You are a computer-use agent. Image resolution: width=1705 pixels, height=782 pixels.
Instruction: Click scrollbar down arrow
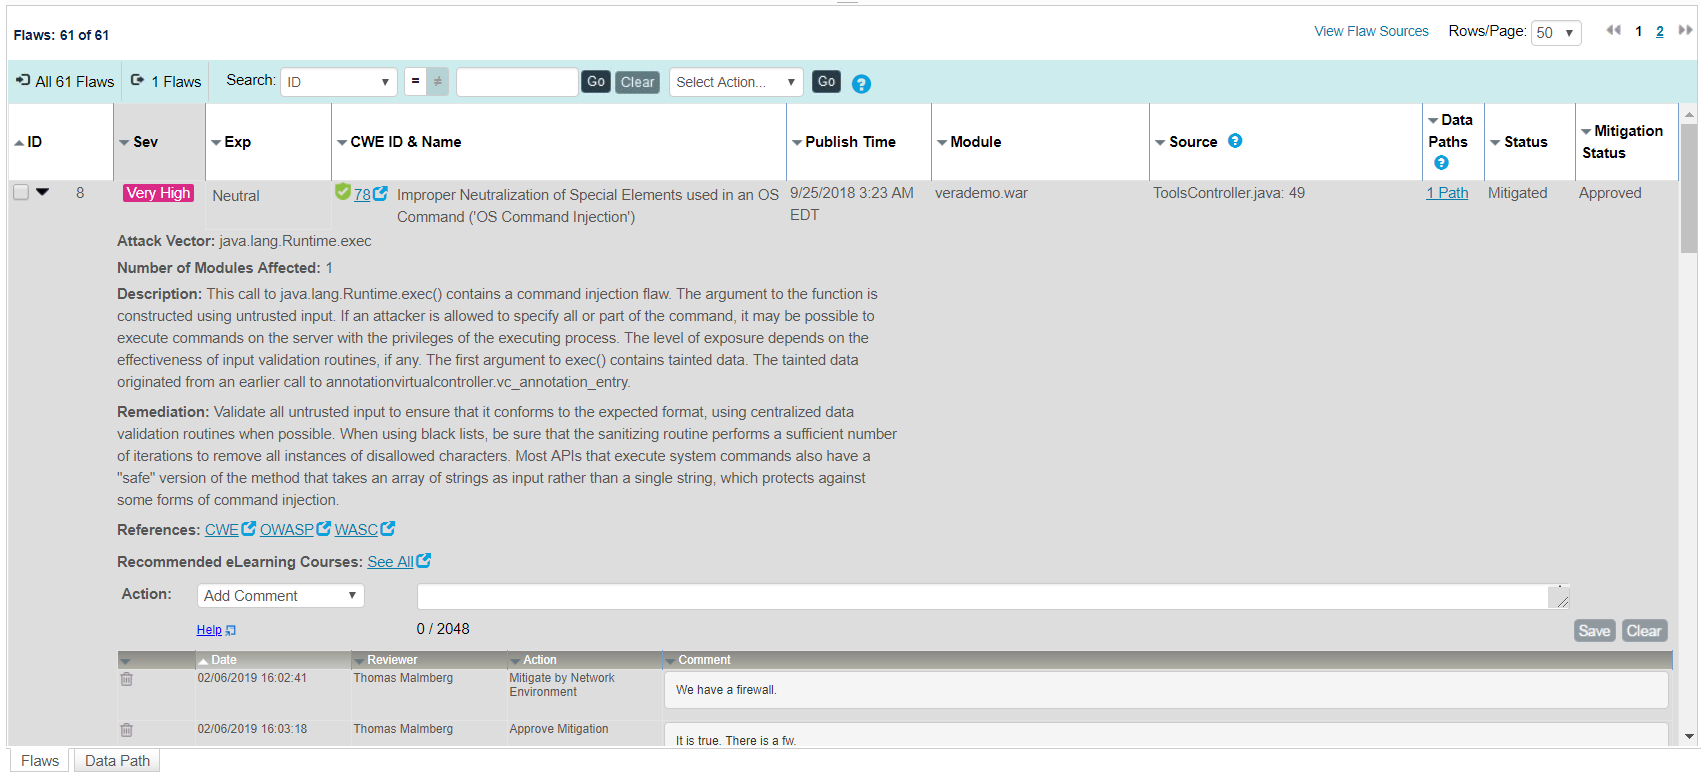coord(1689,737)
